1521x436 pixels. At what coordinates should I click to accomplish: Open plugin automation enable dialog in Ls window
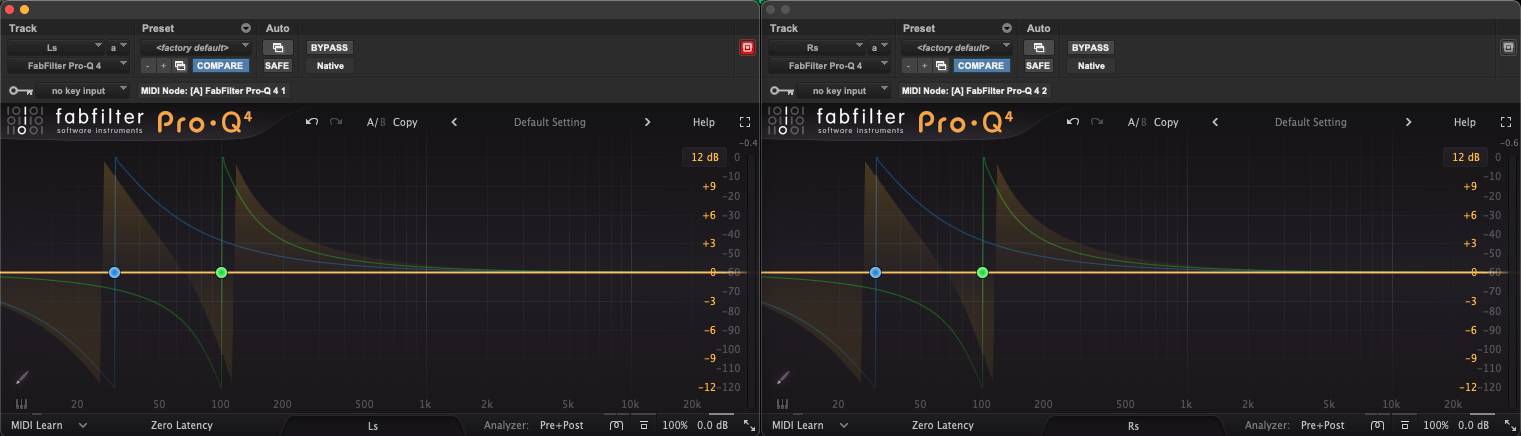pyautogui.click(x=277, y=47)
